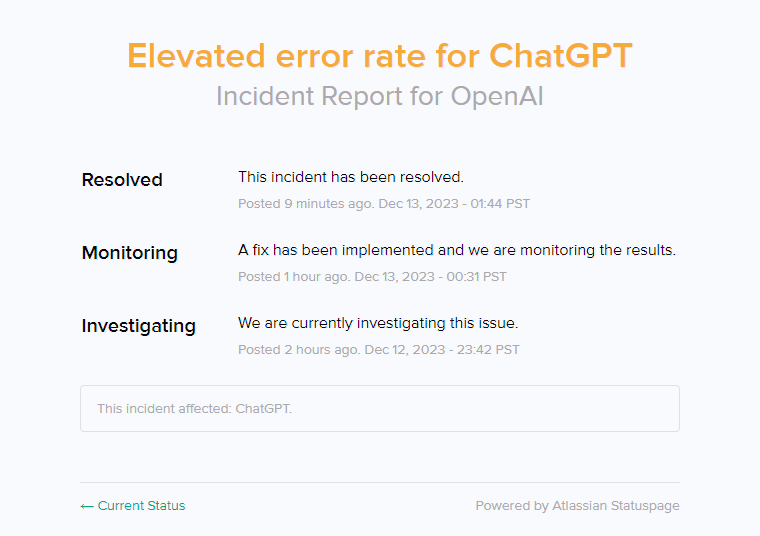Open the Powered by Atlassian Statuspage link
The image size is (760, 536).
(x=577, y=506)
